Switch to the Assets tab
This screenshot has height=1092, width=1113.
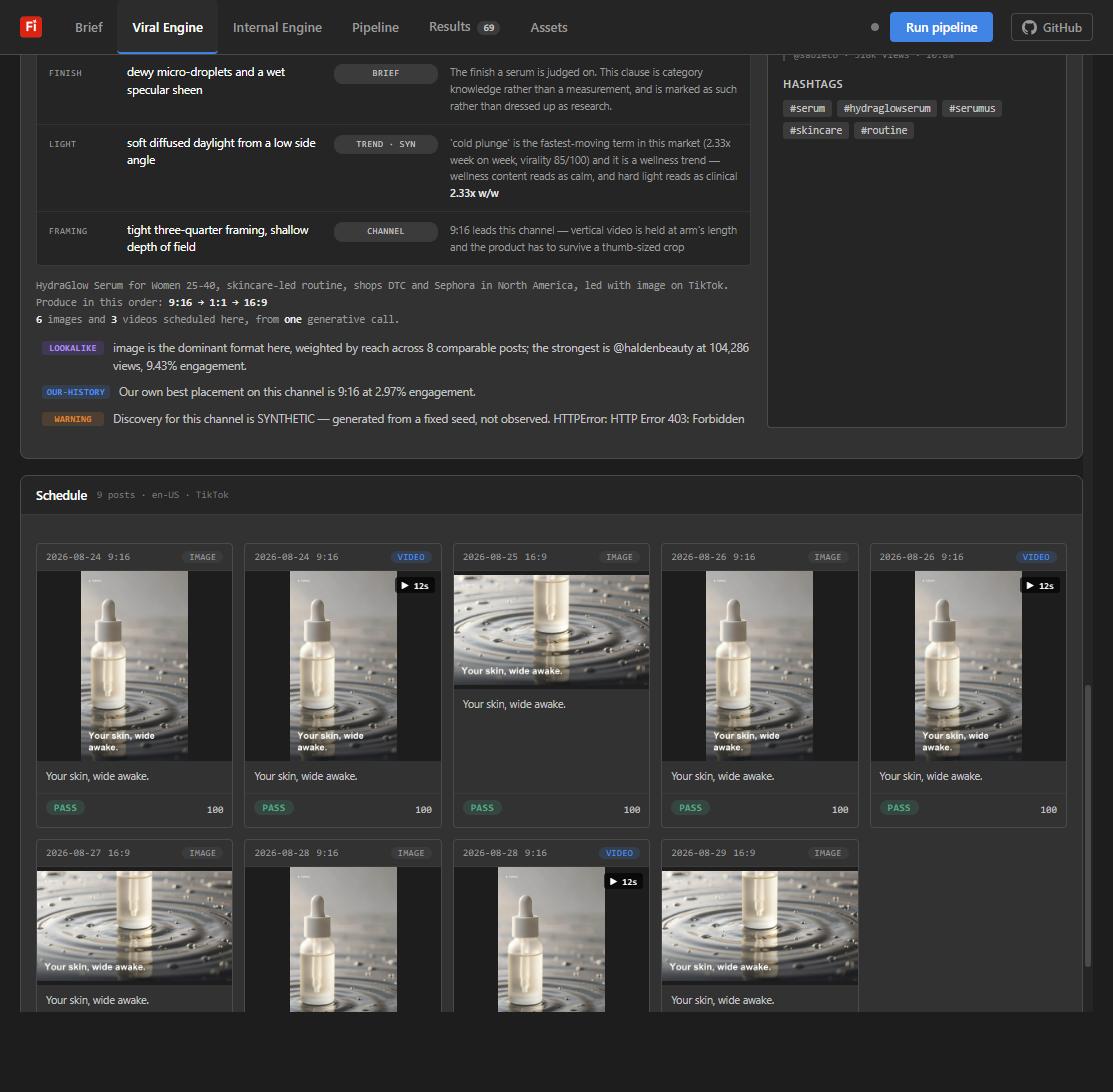(549, 27)
